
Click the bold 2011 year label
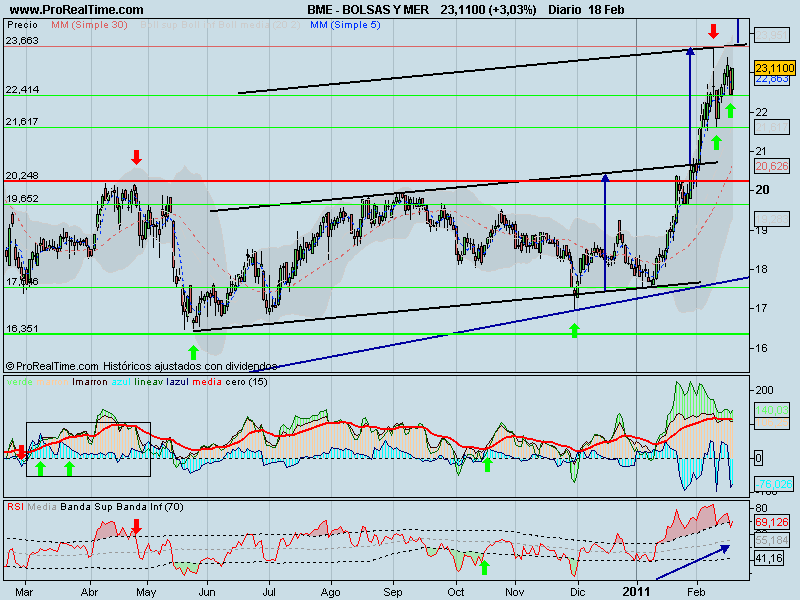[636, 592]
